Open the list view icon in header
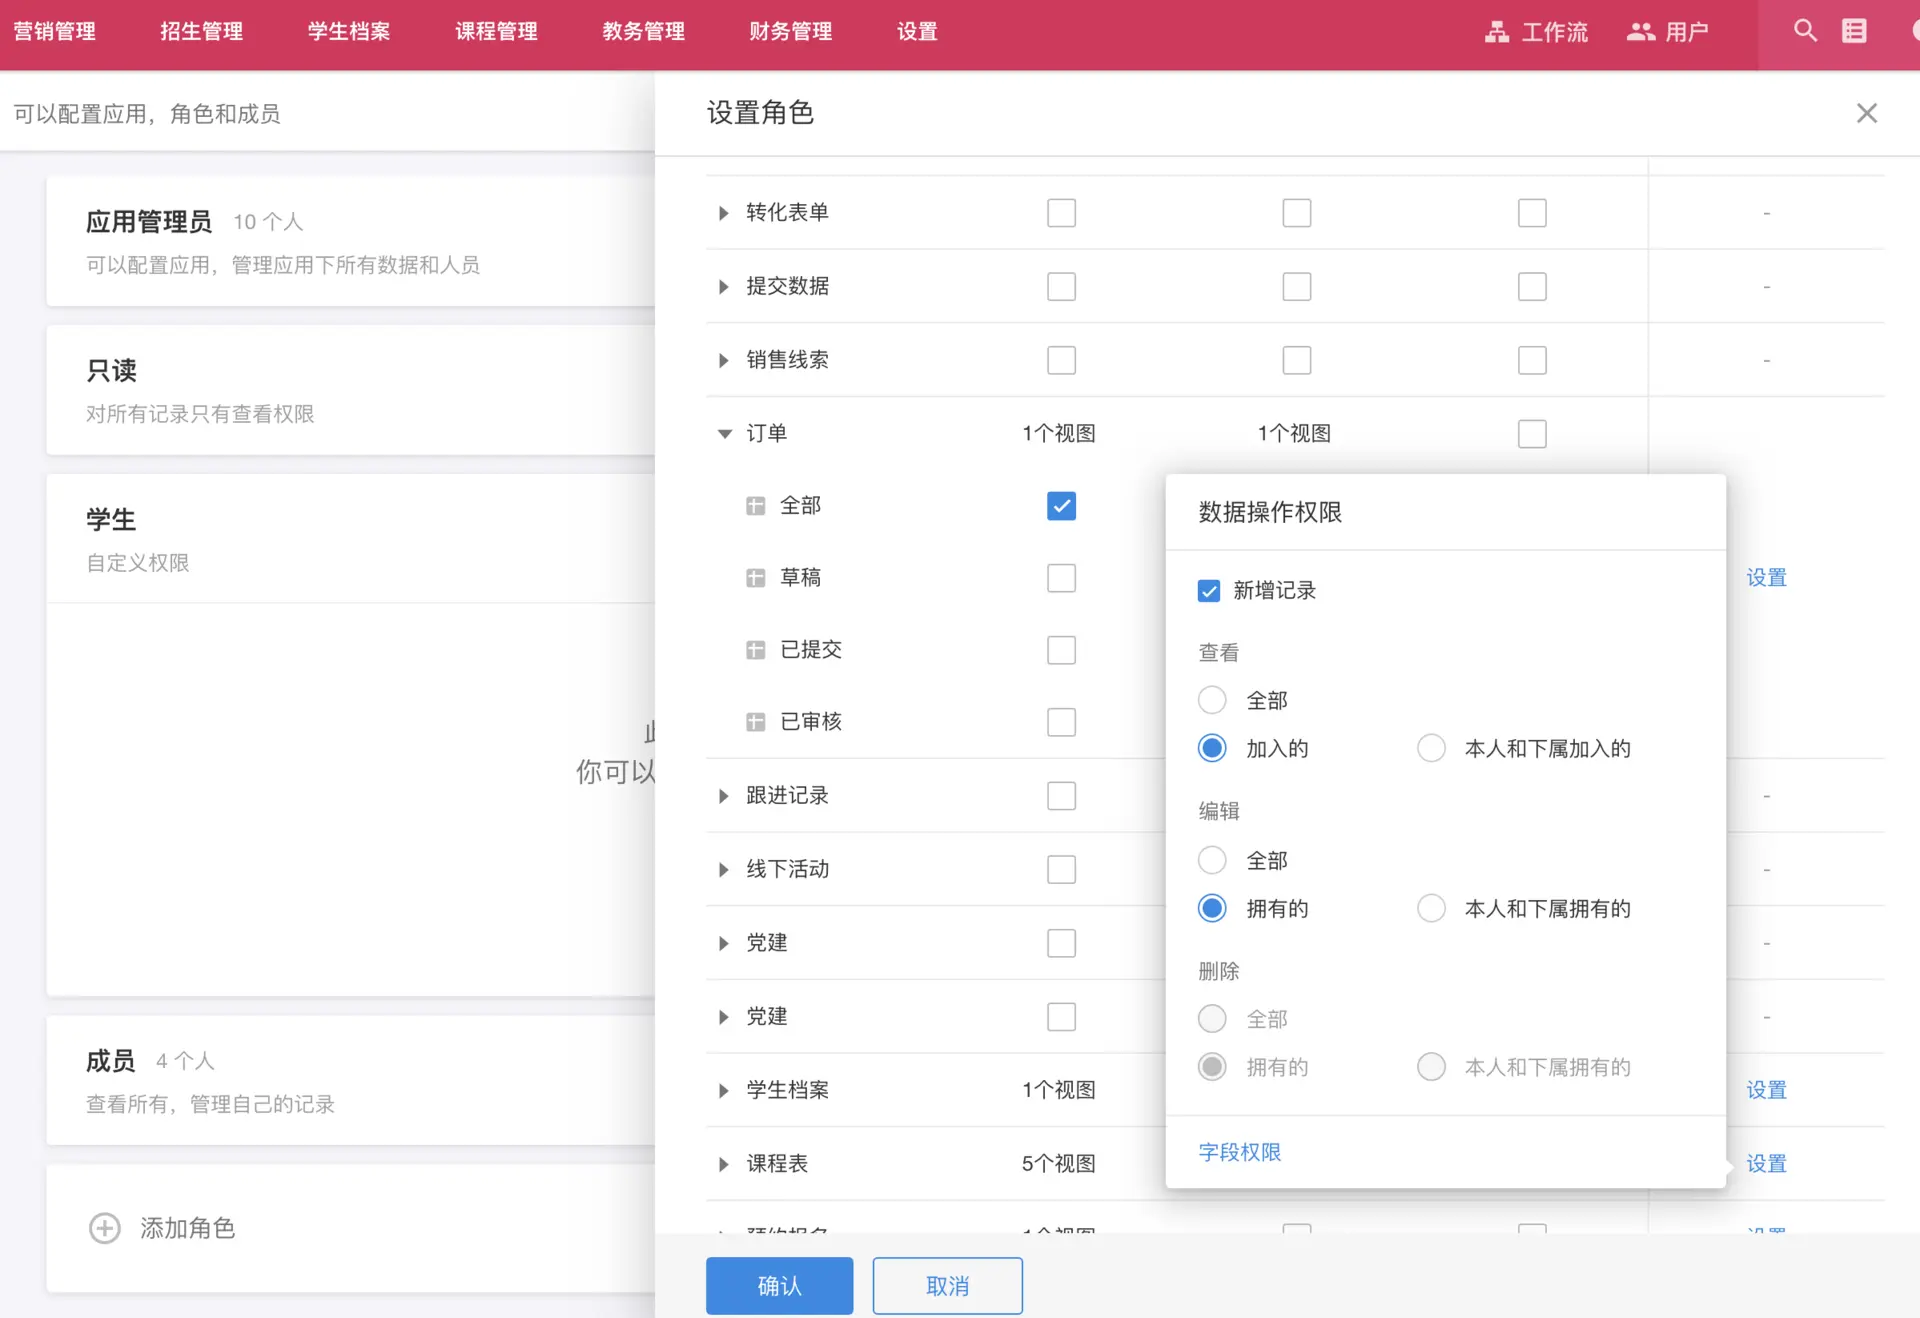 pyautogui.click(x=1854, y=31)
